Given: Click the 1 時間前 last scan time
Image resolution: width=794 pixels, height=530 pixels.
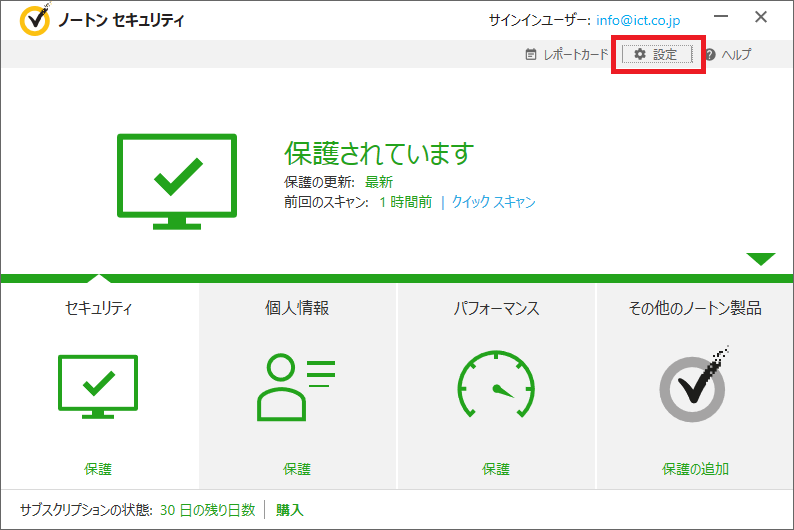Looking at the screenshot, I should point(406,202).
